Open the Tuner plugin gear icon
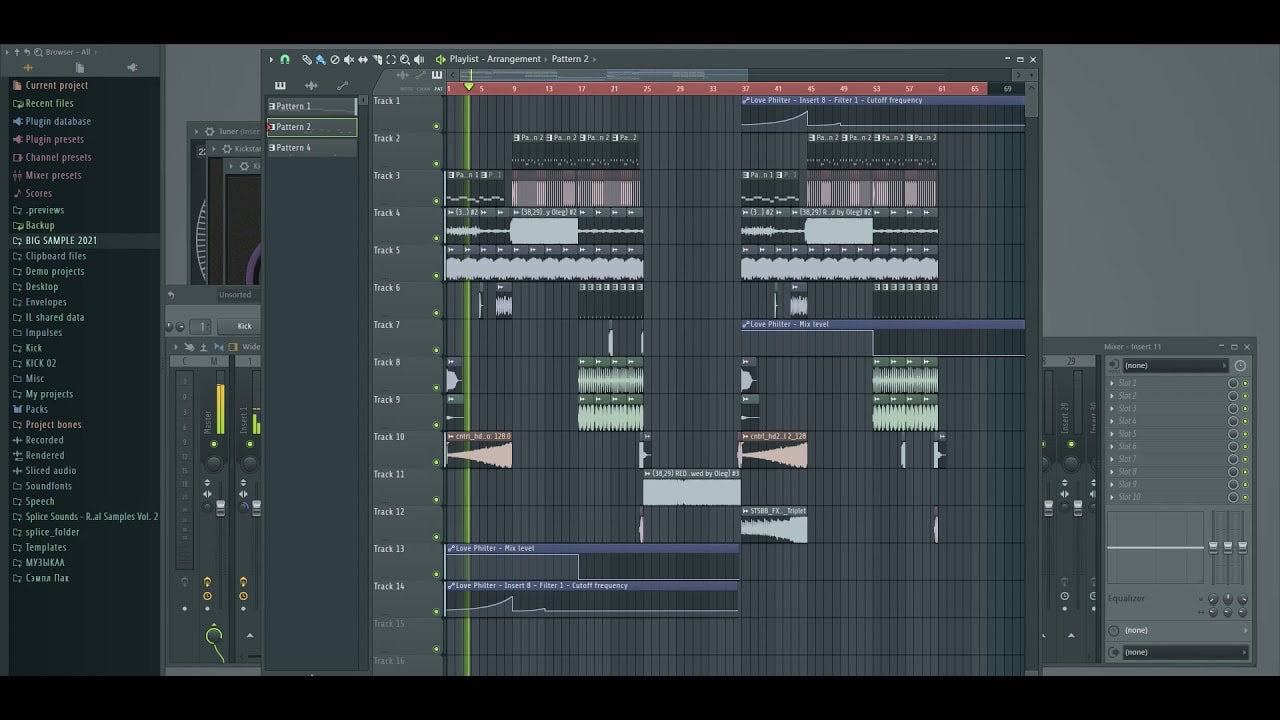1280x720 pixels. point(209,131)
